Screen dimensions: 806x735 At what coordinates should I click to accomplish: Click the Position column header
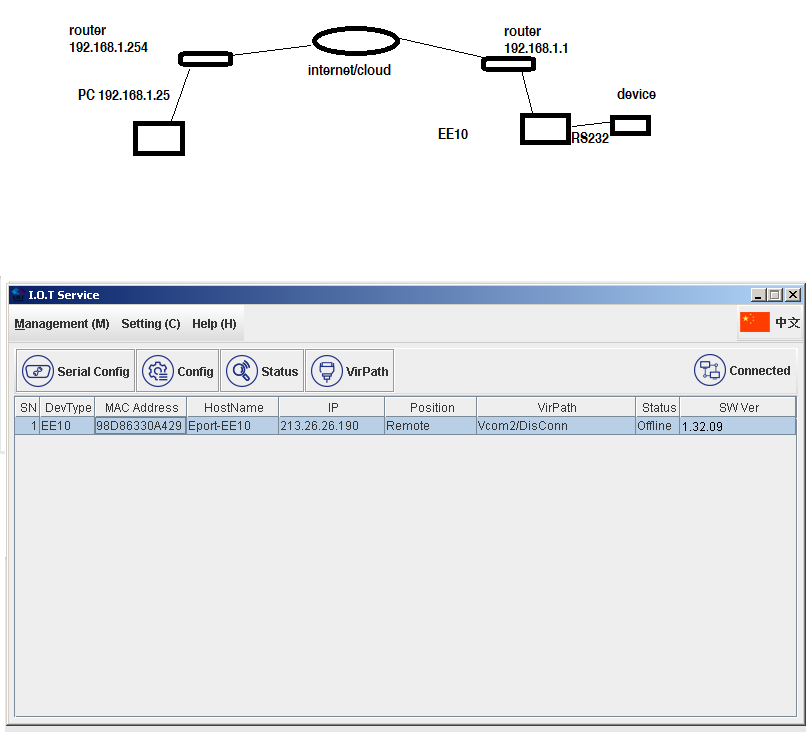(431, 408)
